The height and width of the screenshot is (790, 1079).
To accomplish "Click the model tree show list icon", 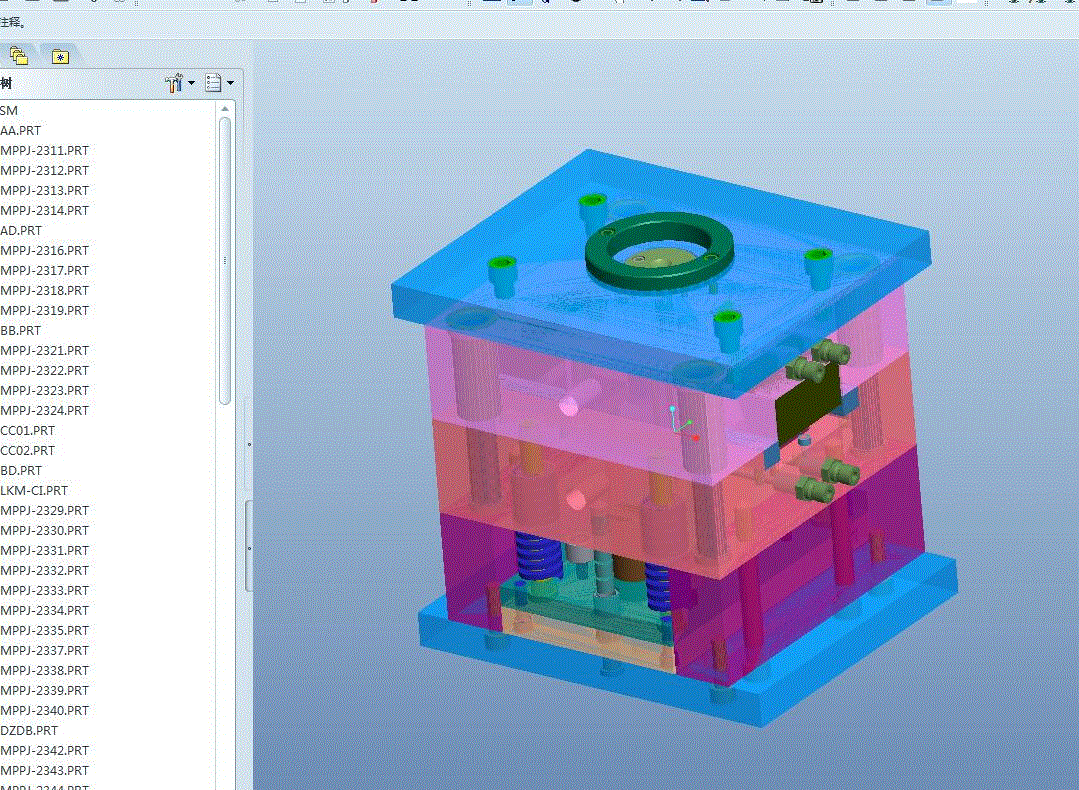I will tap(213, 83).
